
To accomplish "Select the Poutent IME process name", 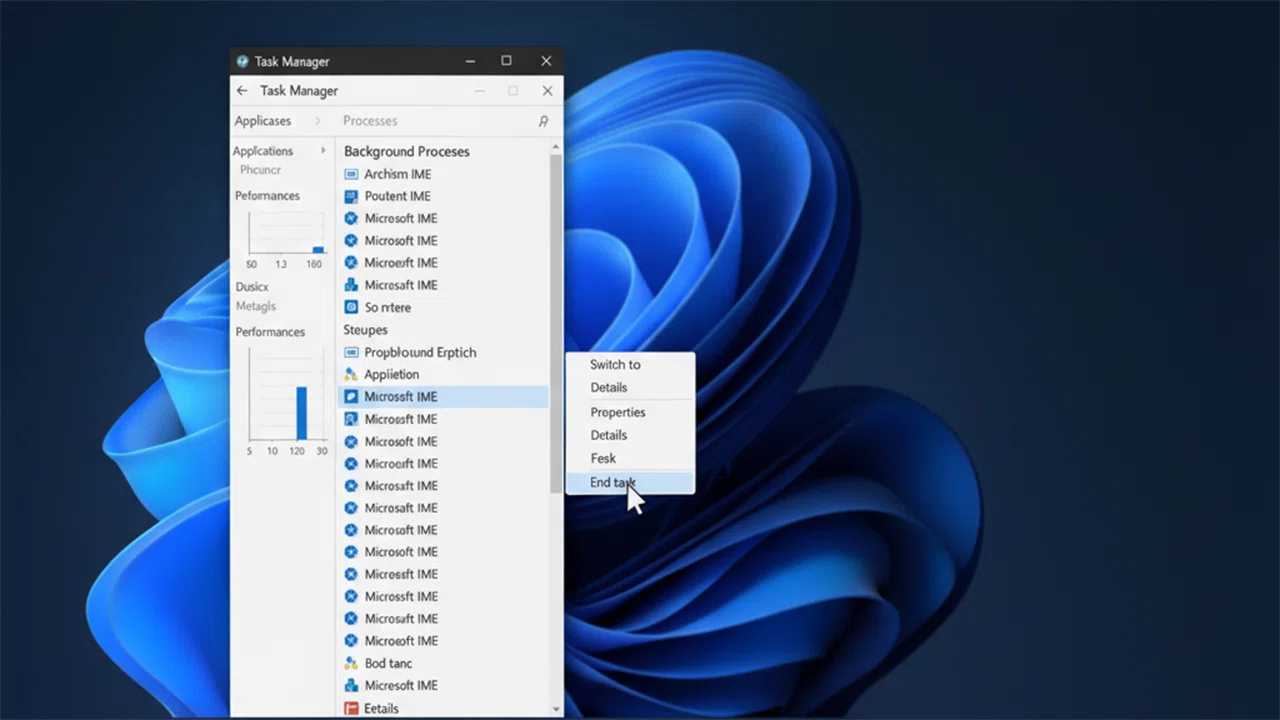I will click(x=398, y=196).
